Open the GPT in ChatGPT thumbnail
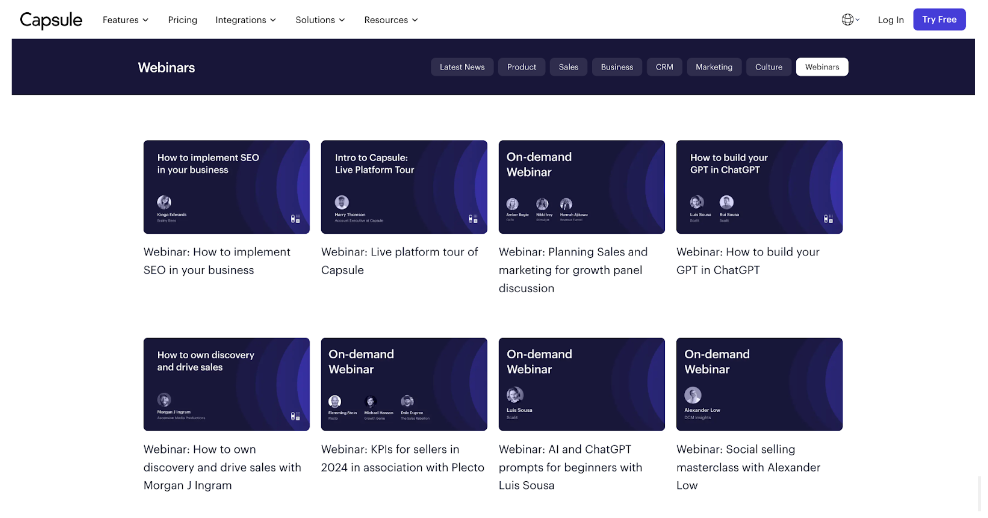Screen dimensions: 988x518 coord(759,187)
